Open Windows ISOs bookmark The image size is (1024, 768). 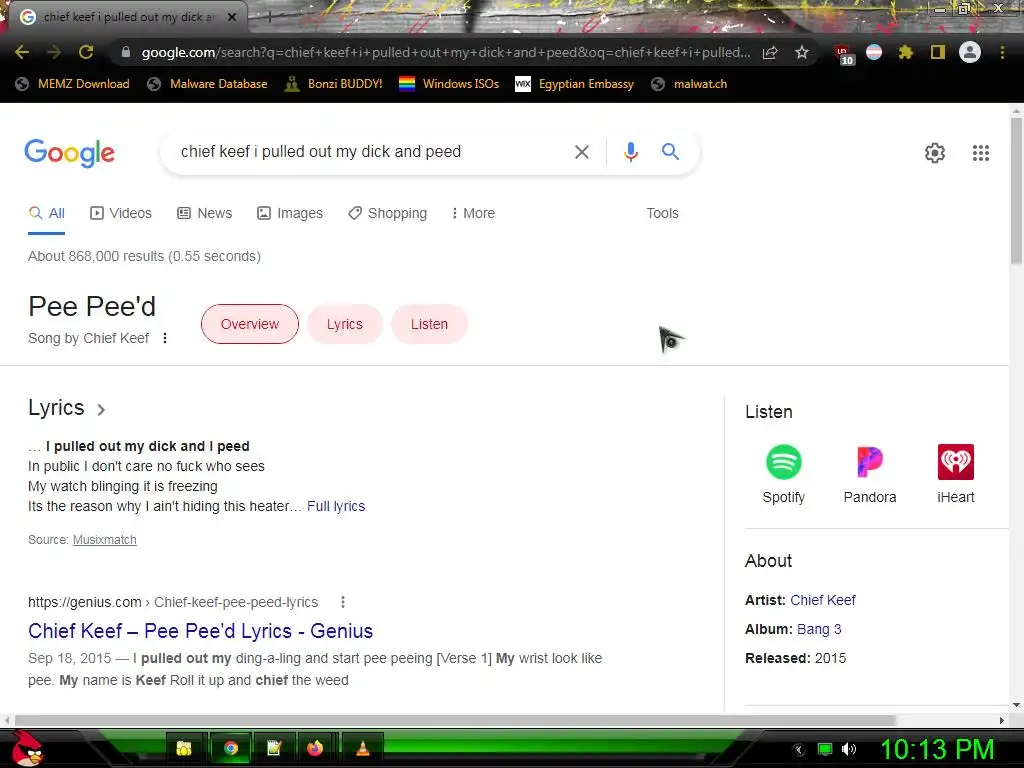[449, 84]
